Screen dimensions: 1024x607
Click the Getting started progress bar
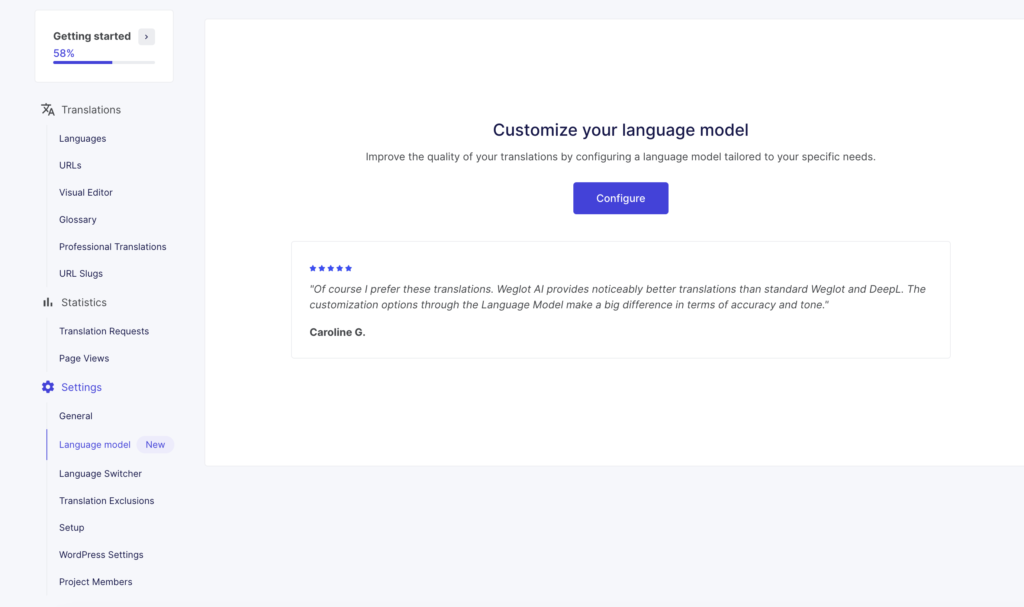104,62
